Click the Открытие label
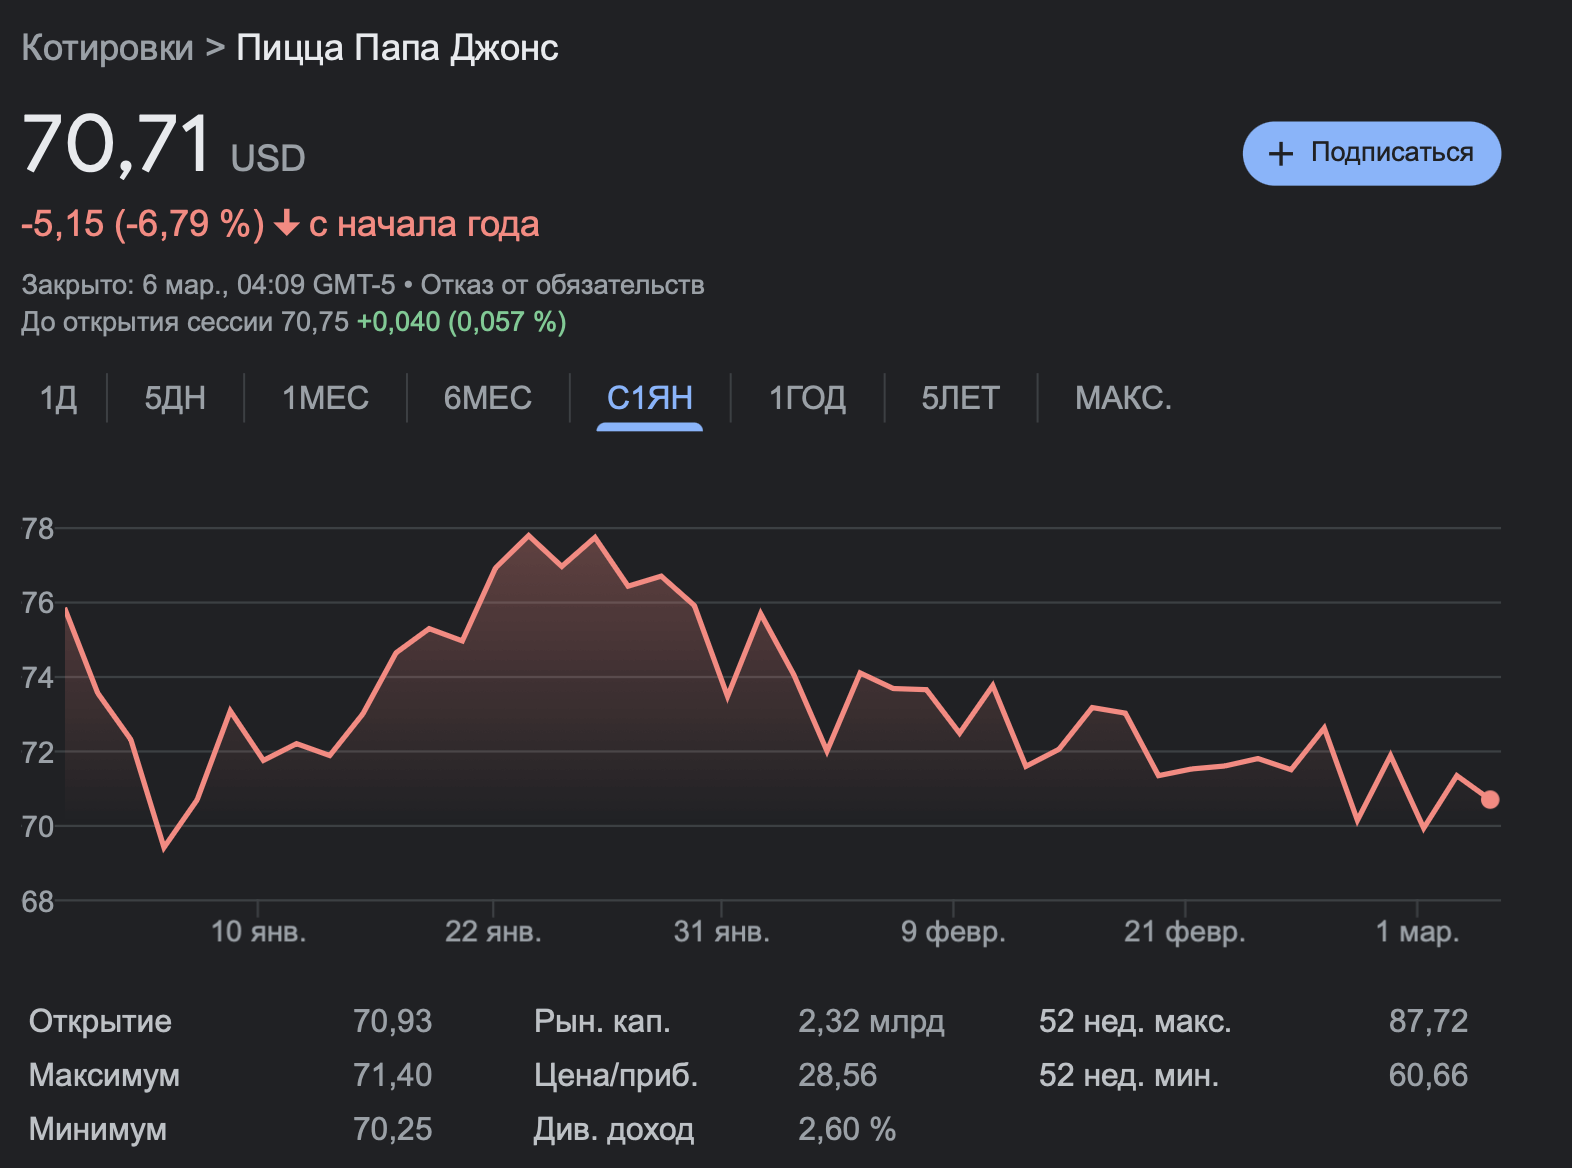Image resolution: width=1572 pixels, height=1168 pixels. [100, 1021]
